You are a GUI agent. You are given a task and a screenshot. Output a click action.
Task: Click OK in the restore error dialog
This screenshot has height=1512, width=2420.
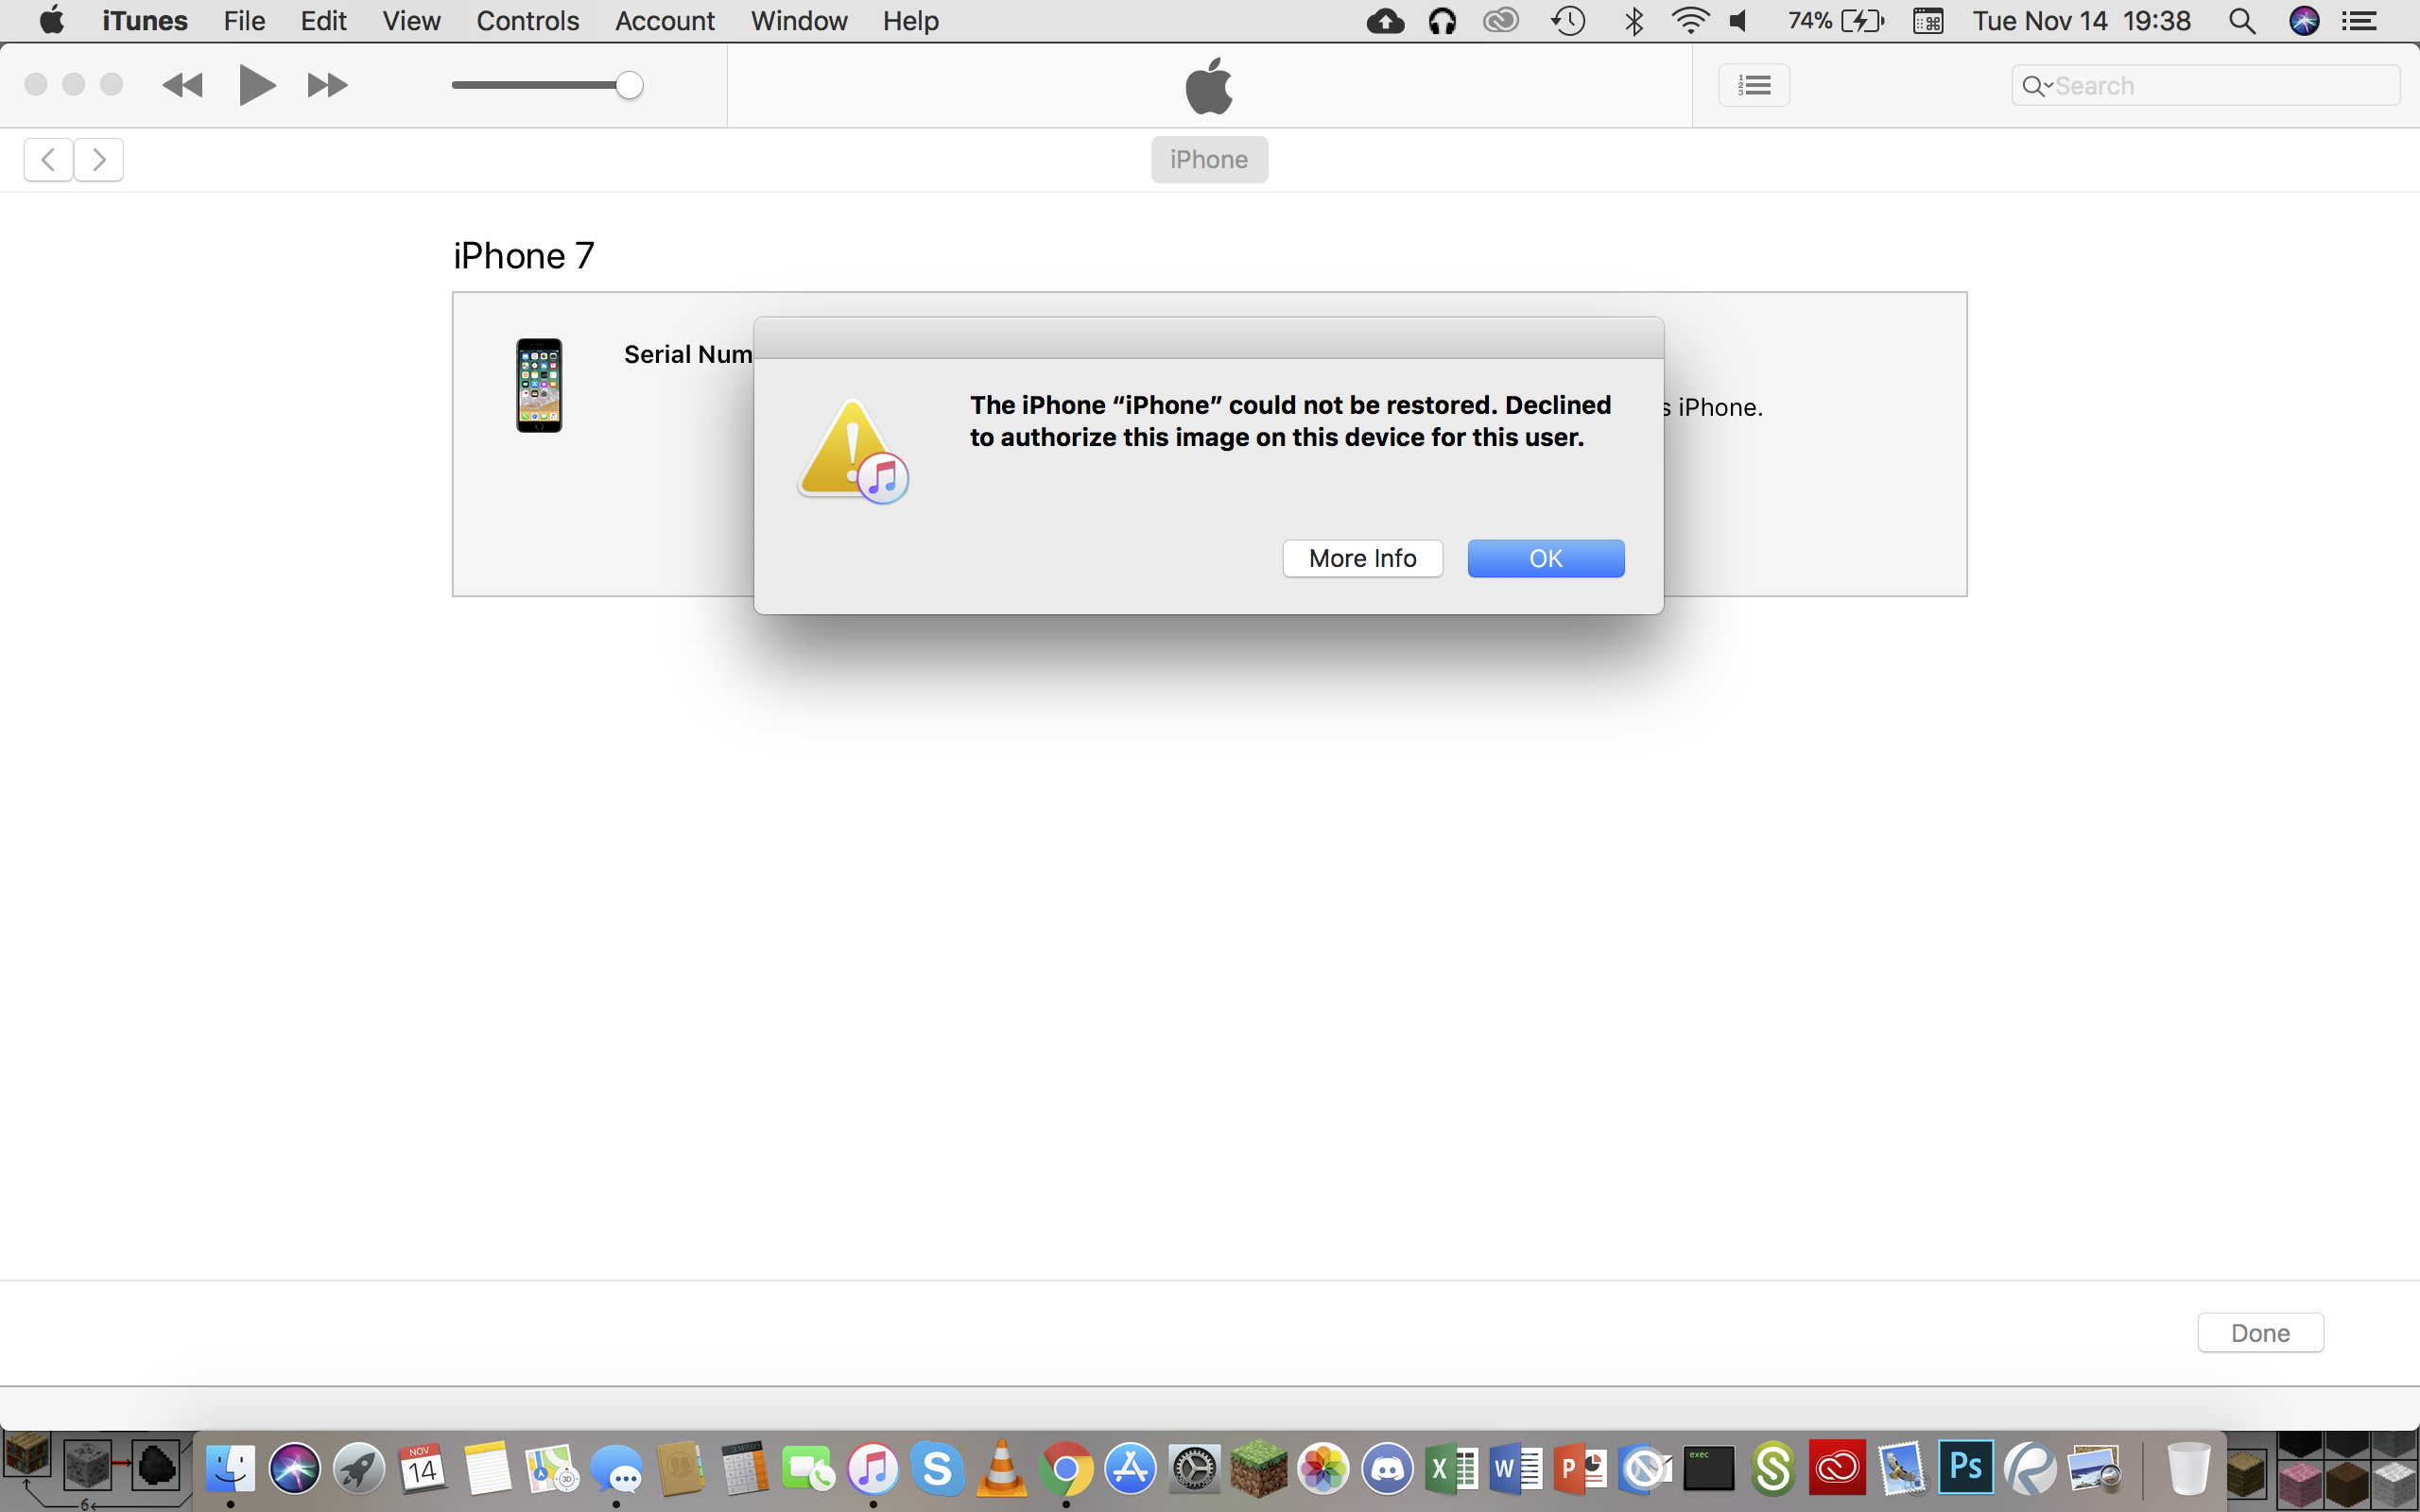[x=1545, y=558]
